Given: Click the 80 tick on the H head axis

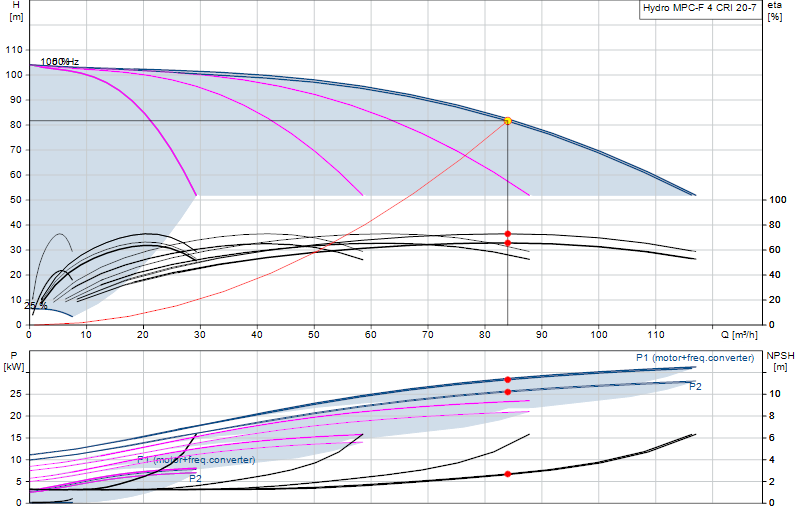Looking at the screenshot, I should [16, 125].
